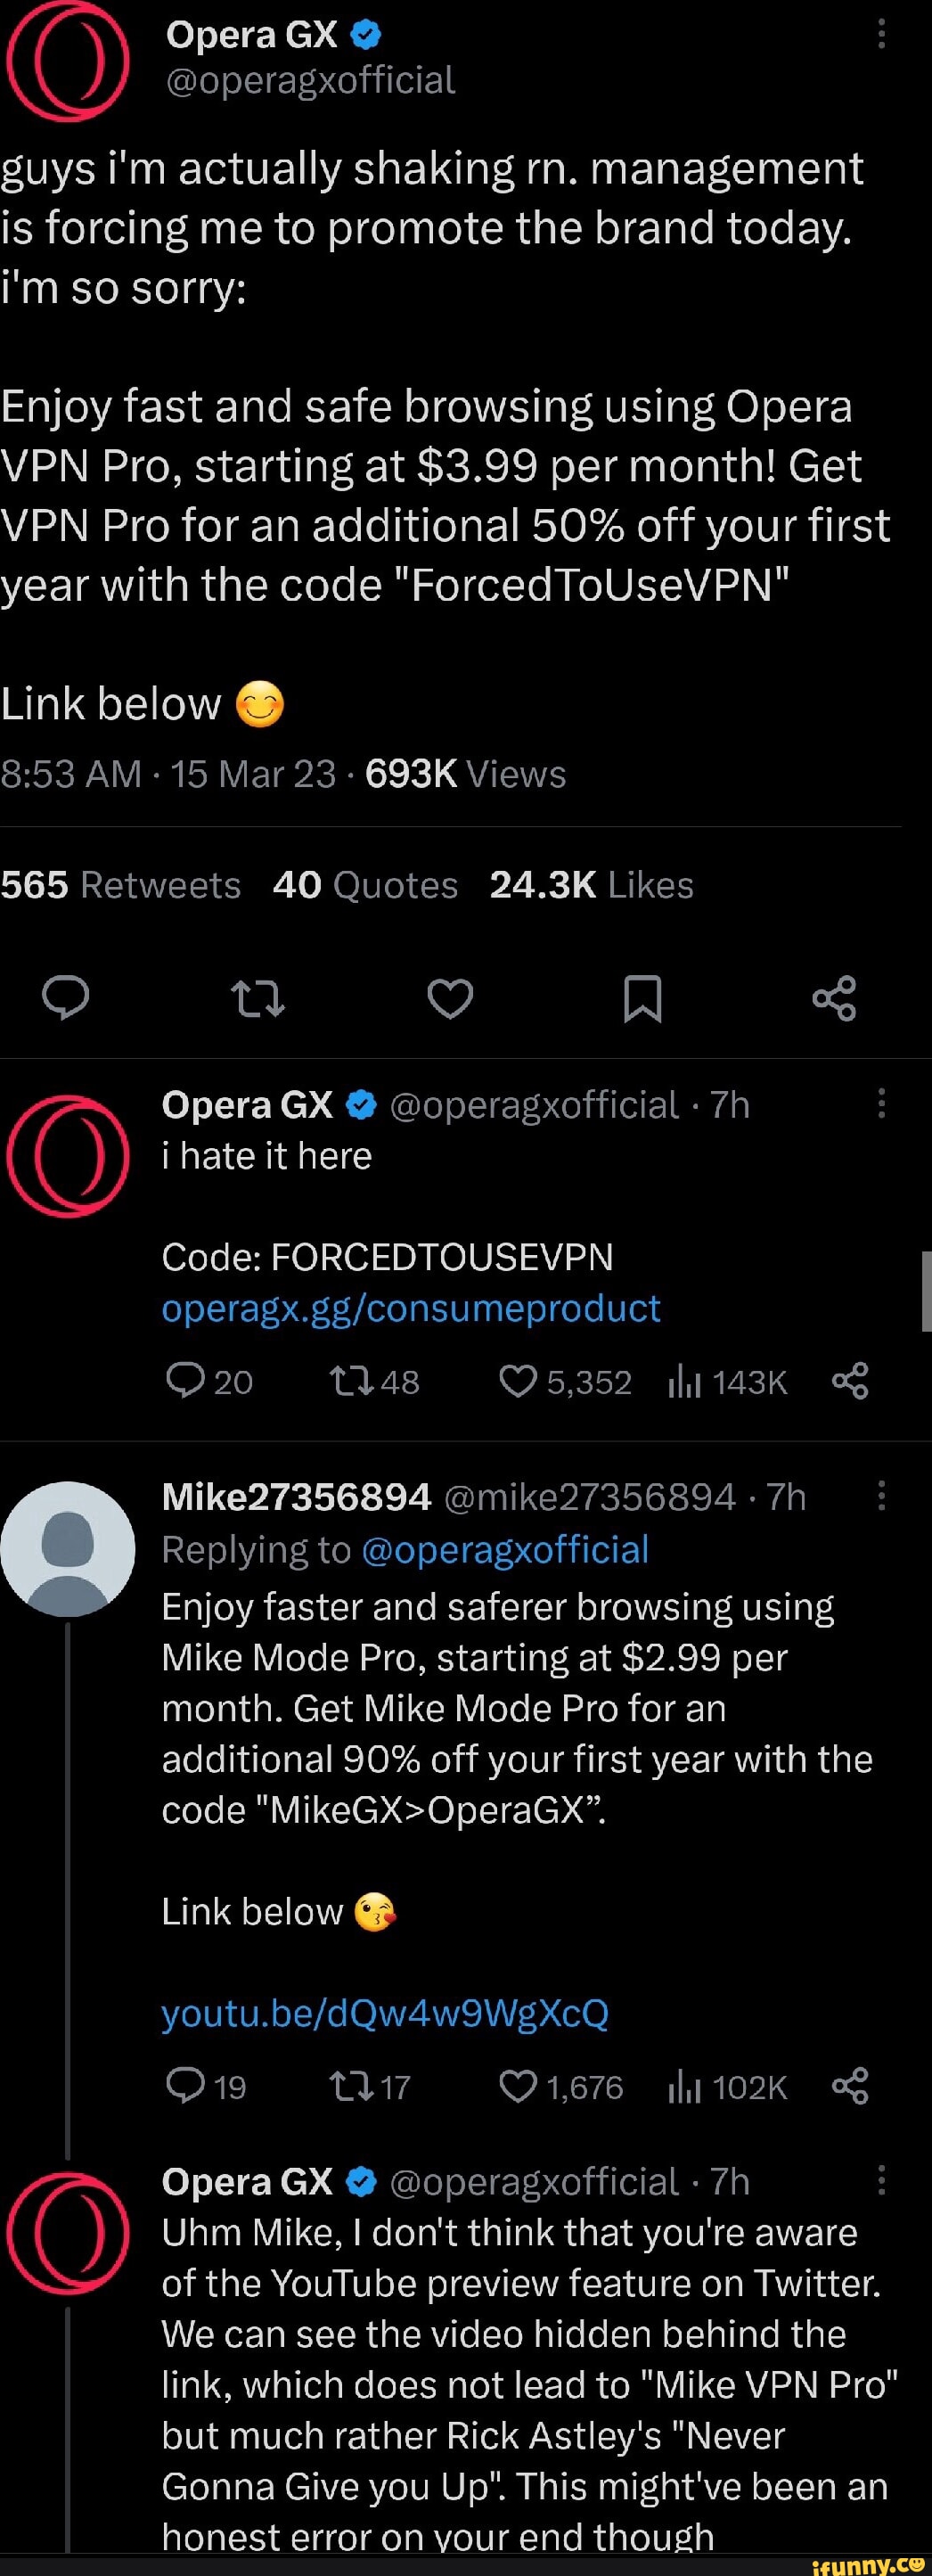View the 565 Retweets list
This screenshot has height=2576, width=932.
pos(120,884)
